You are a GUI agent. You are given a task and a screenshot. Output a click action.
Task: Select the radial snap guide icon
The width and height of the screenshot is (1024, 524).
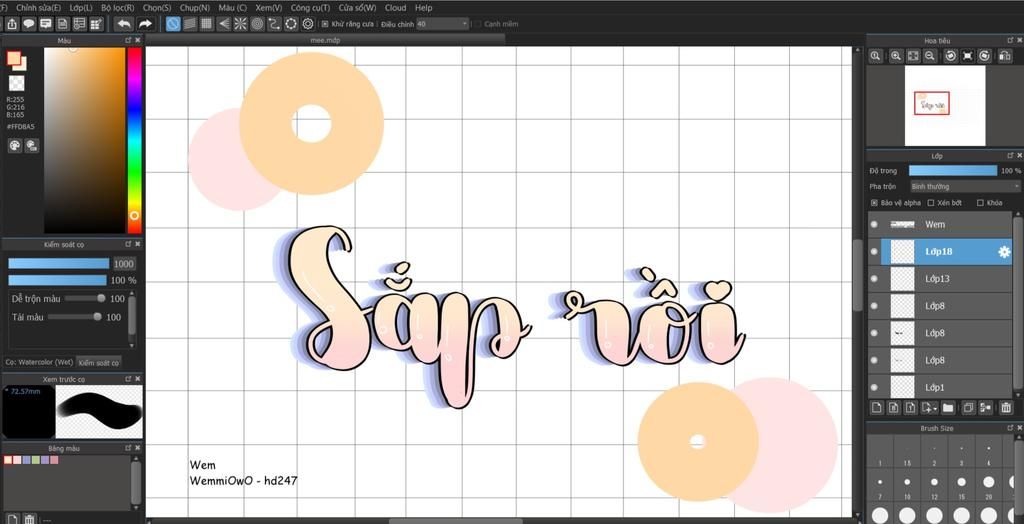click(240, 23)
